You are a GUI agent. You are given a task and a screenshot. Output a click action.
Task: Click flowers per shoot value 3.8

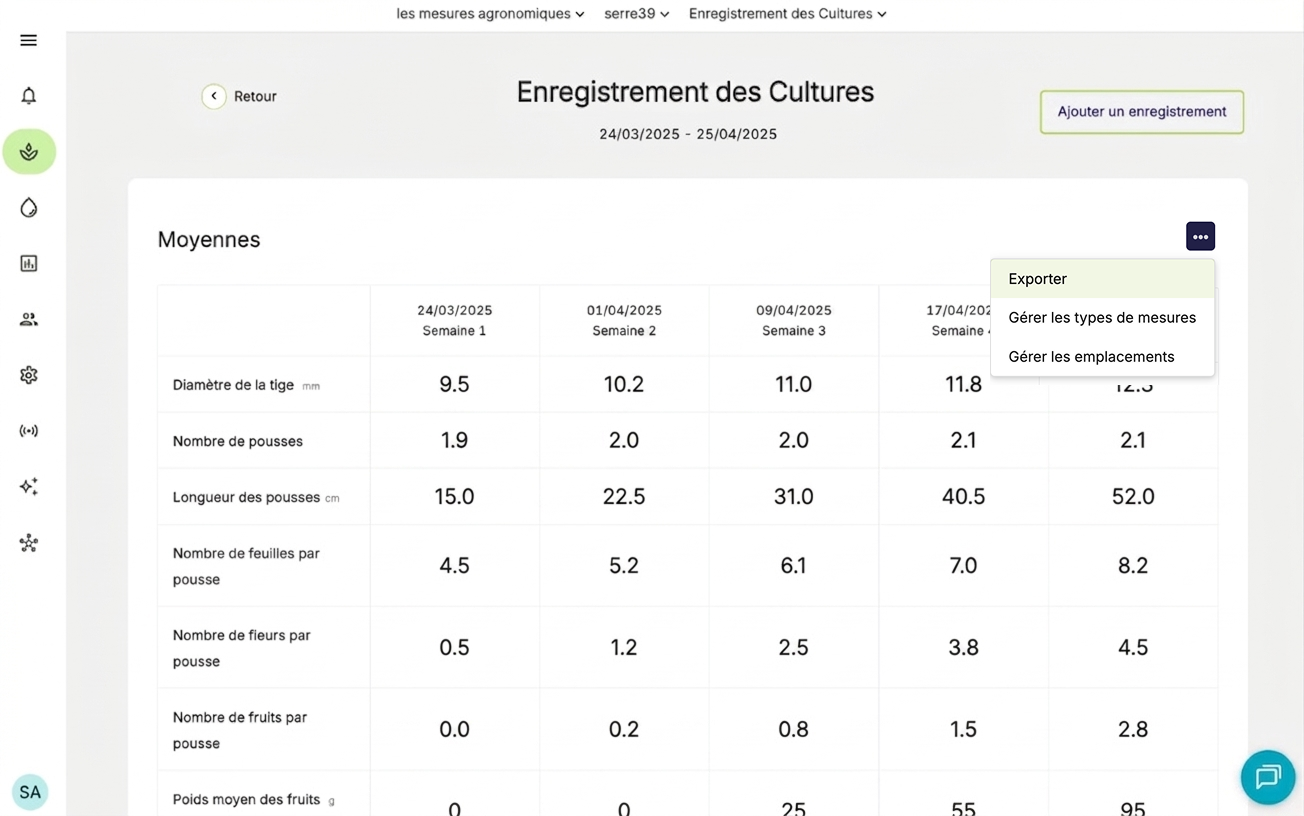(963, 648)
